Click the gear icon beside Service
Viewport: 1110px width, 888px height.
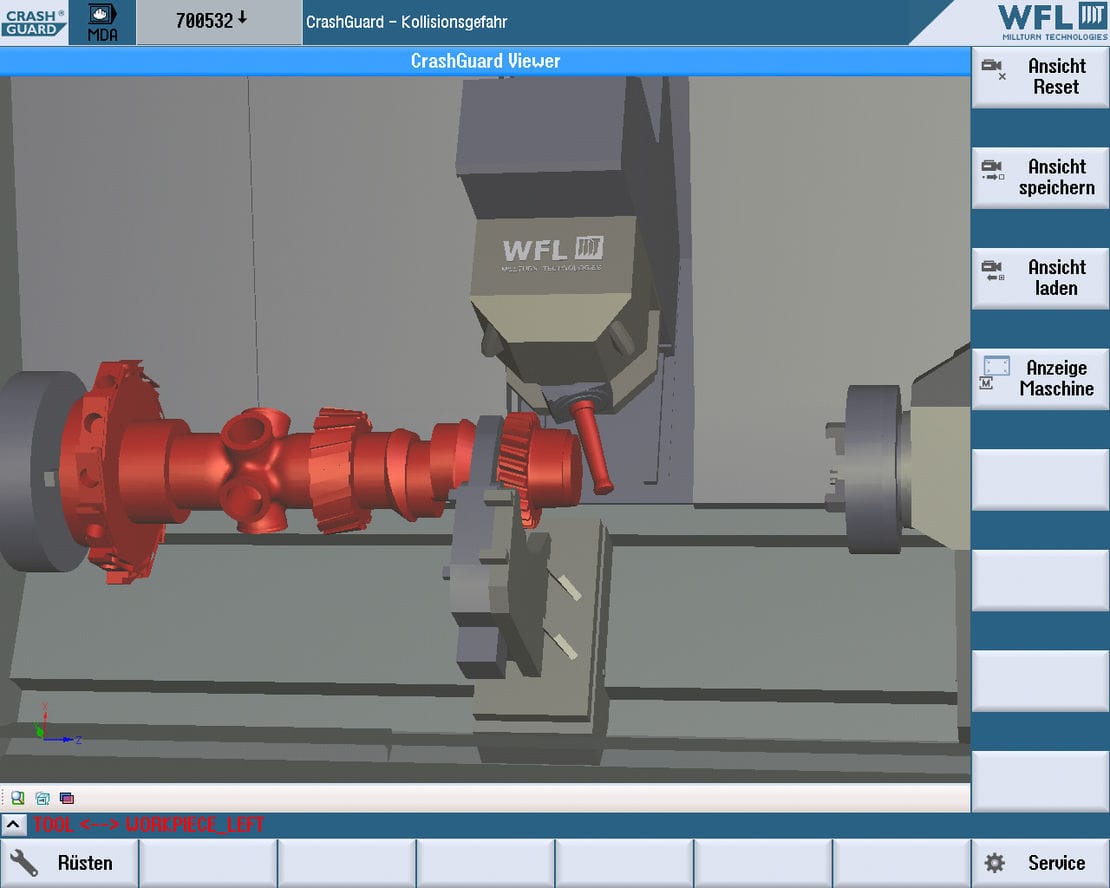click(994, 862)
